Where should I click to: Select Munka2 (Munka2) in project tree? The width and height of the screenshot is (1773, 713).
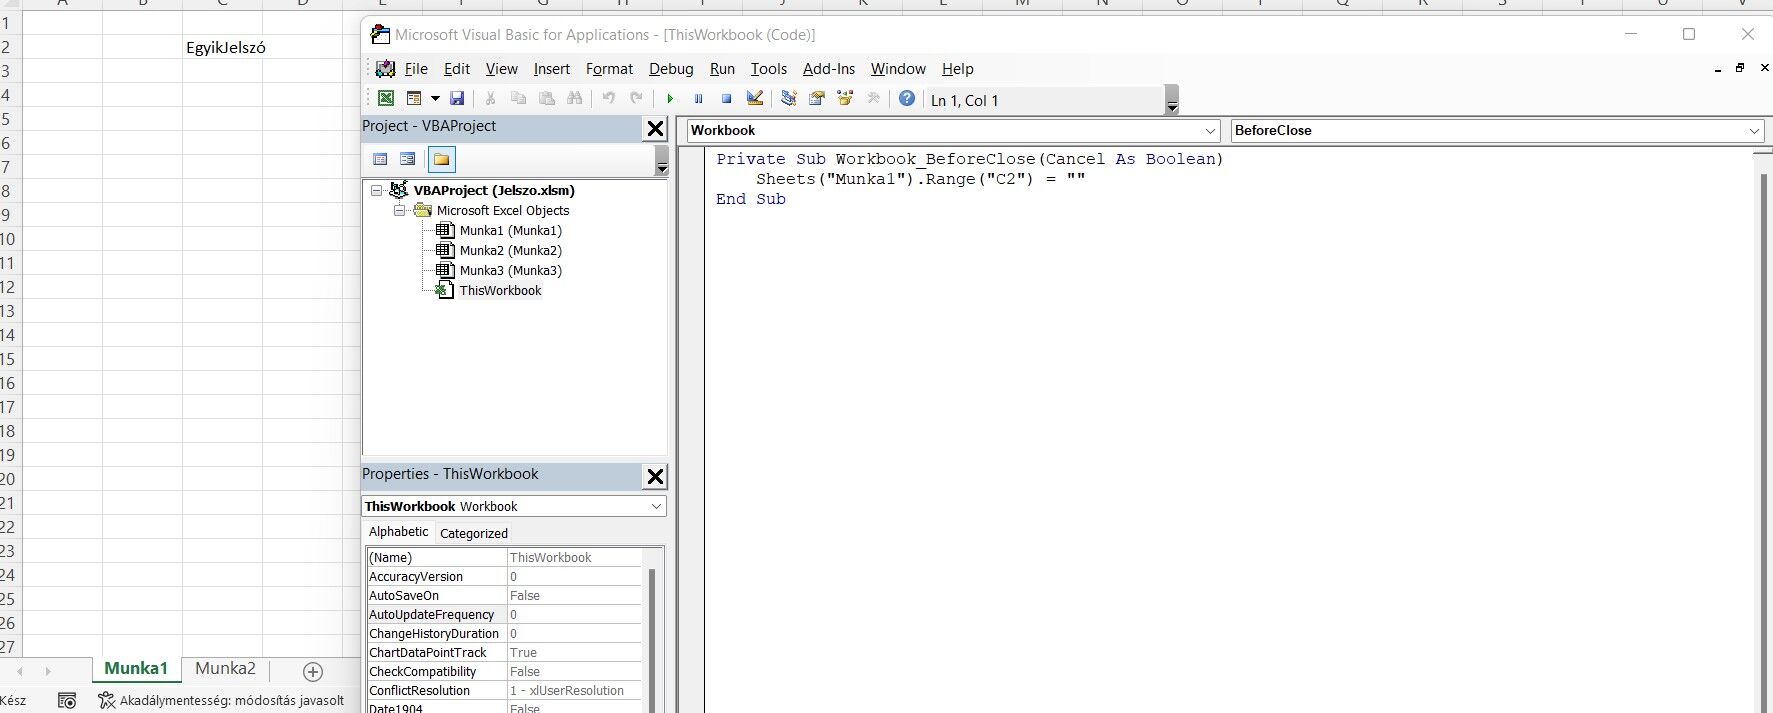pos(510,250)
